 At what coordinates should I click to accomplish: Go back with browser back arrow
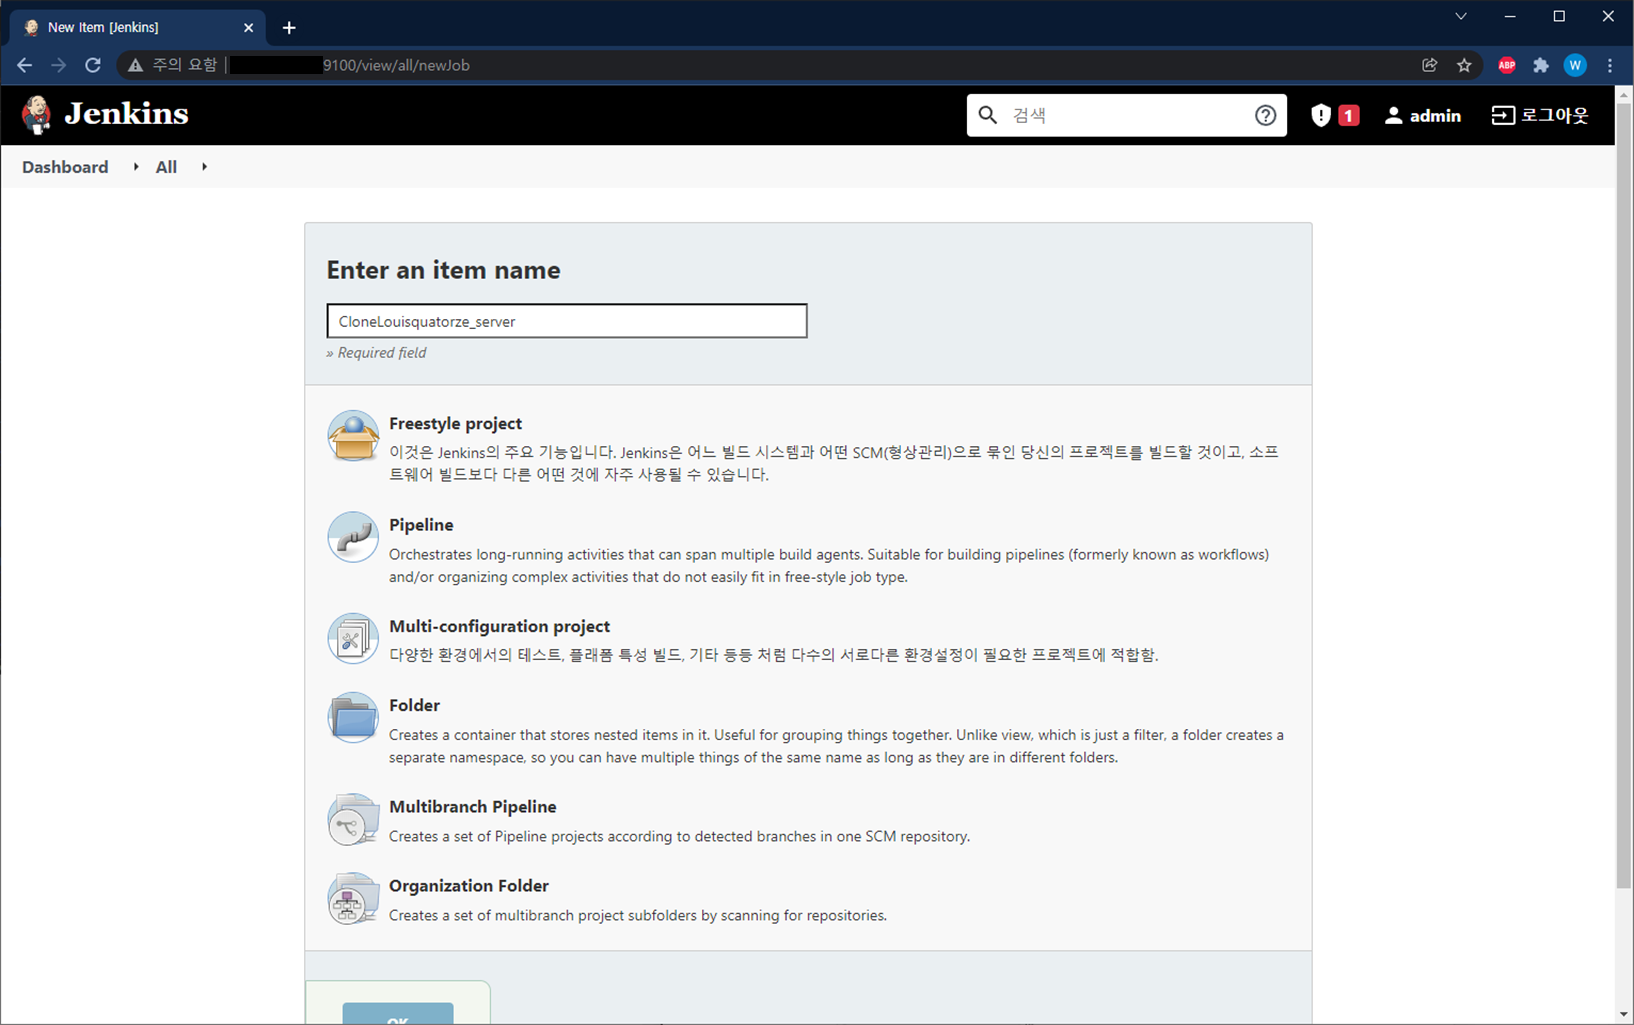(x=25, y=65)
